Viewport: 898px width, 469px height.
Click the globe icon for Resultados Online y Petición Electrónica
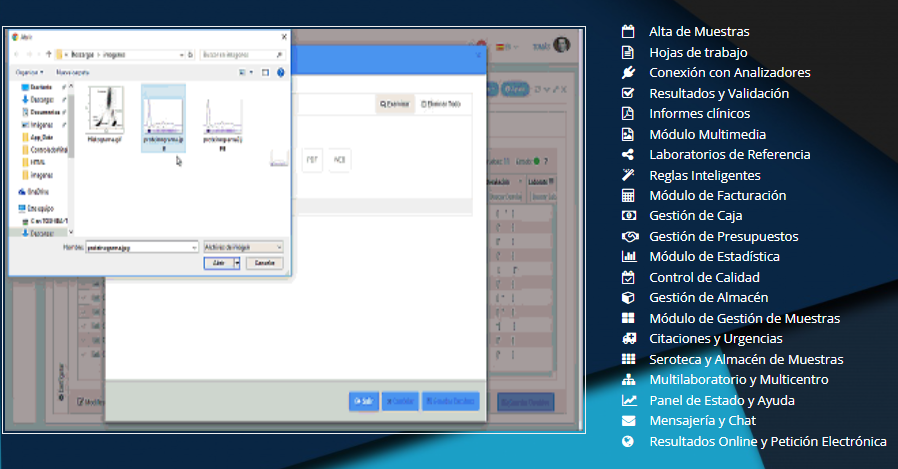[x=628, y=441]
